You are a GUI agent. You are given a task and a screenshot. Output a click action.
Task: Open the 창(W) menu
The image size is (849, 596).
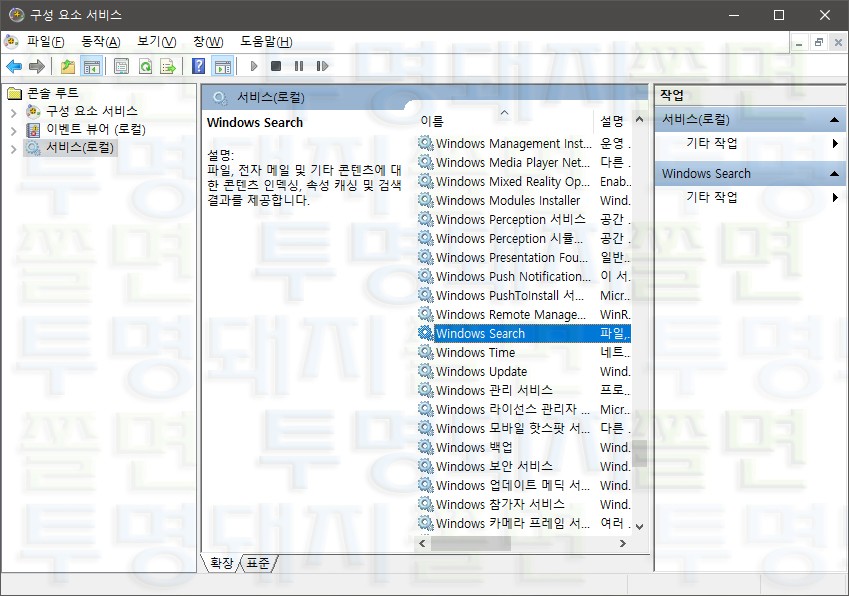coord(208,42)
